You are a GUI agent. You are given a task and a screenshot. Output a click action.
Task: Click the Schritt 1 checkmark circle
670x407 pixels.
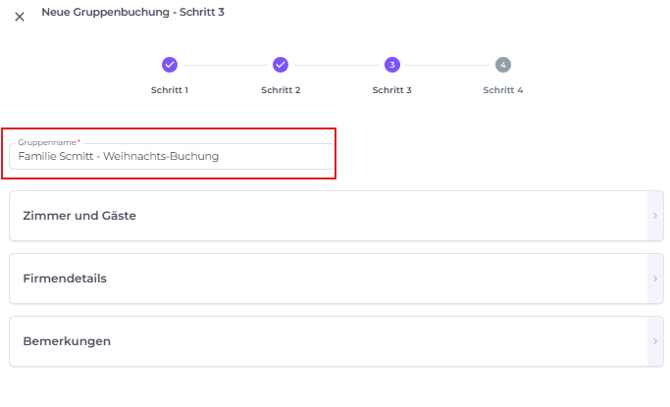pyautogui.click(x=170, y=65)
